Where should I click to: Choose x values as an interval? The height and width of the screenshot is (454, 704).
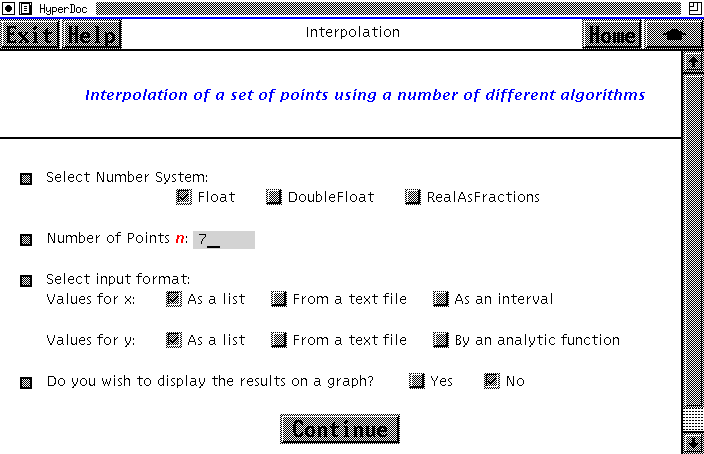(x=441, y=299)
